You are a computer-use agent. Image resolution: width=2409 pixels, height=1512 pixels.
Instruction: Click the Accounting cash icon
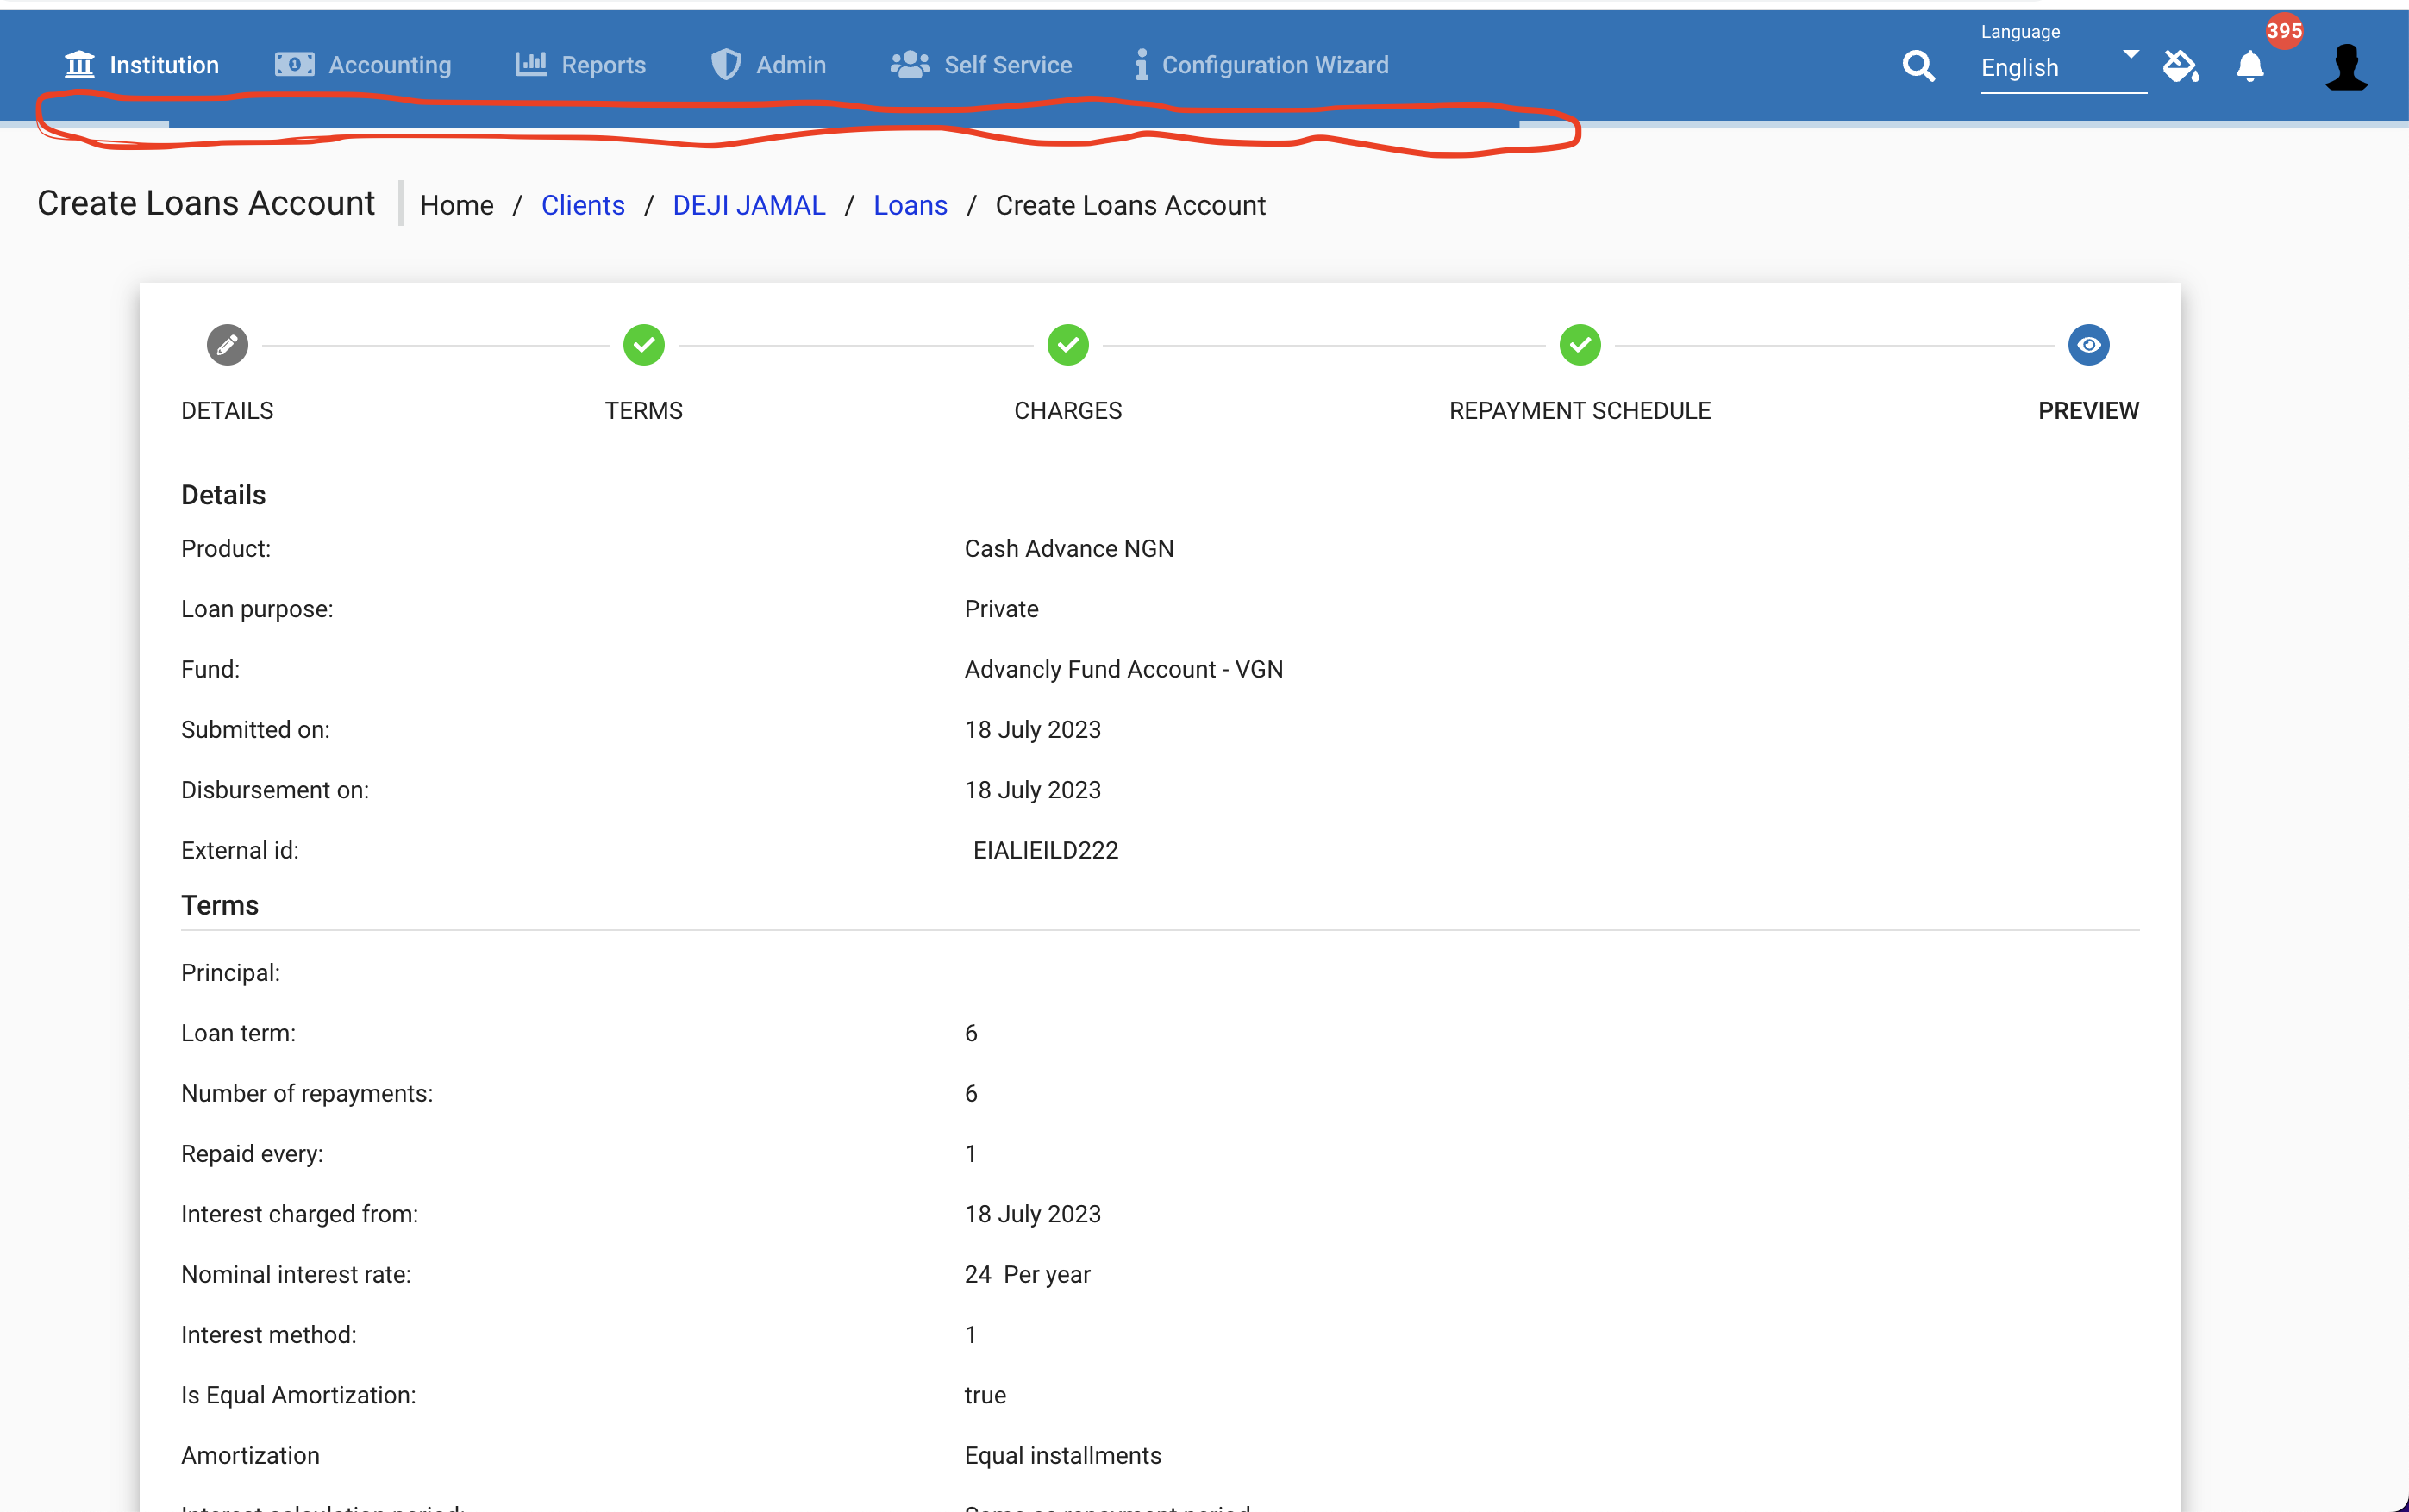click(x=292, y=63)
